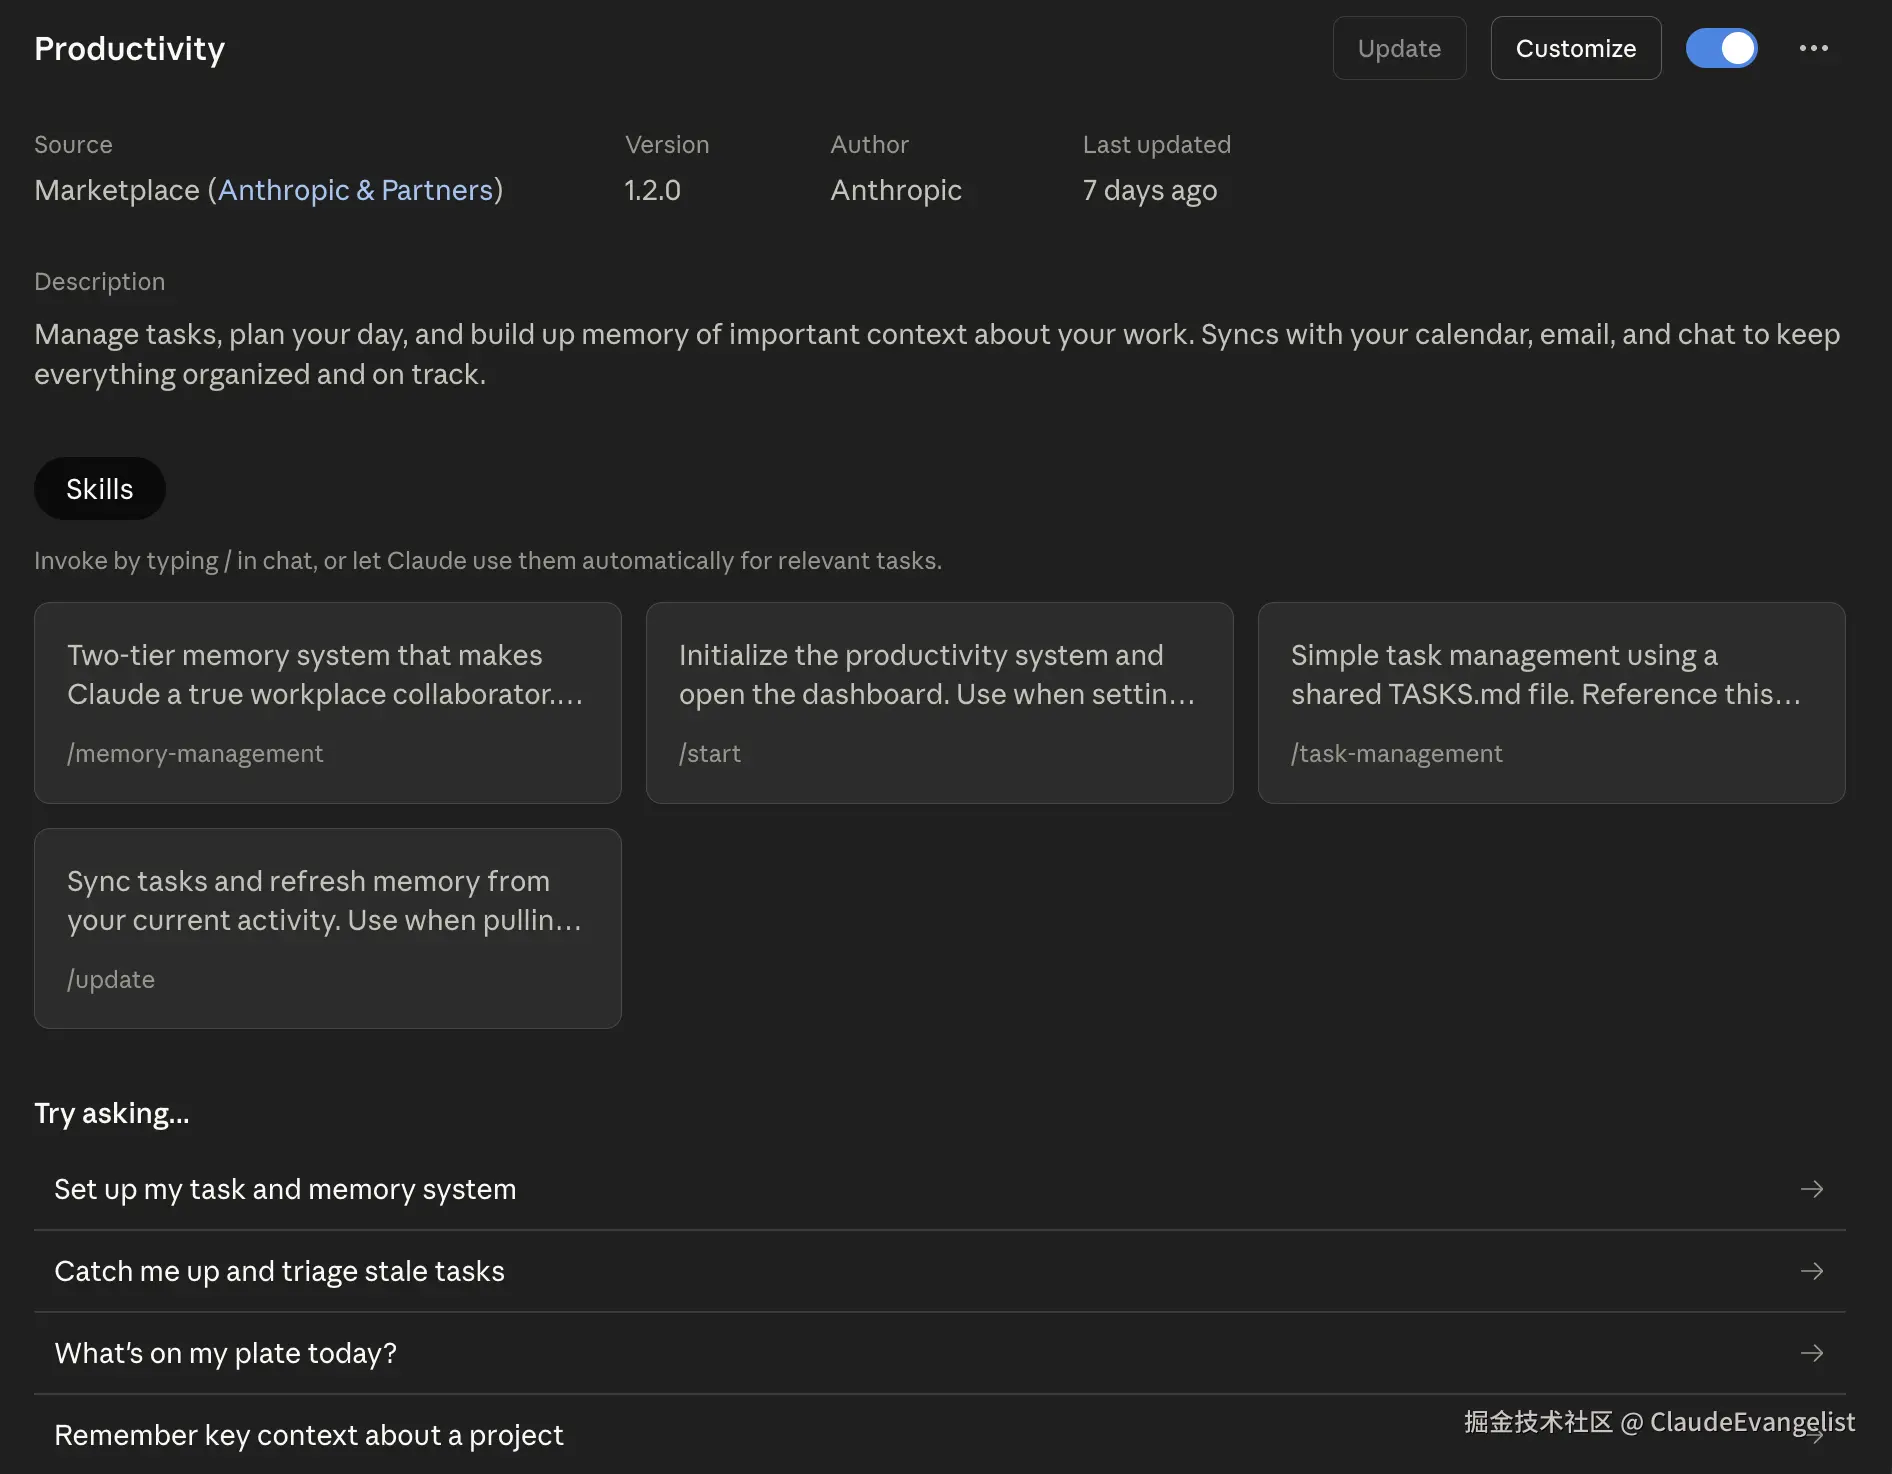The width and height of the screenshot is (1892, 1474).
Task: Click the version number 1.2.0
Action: 652,190
